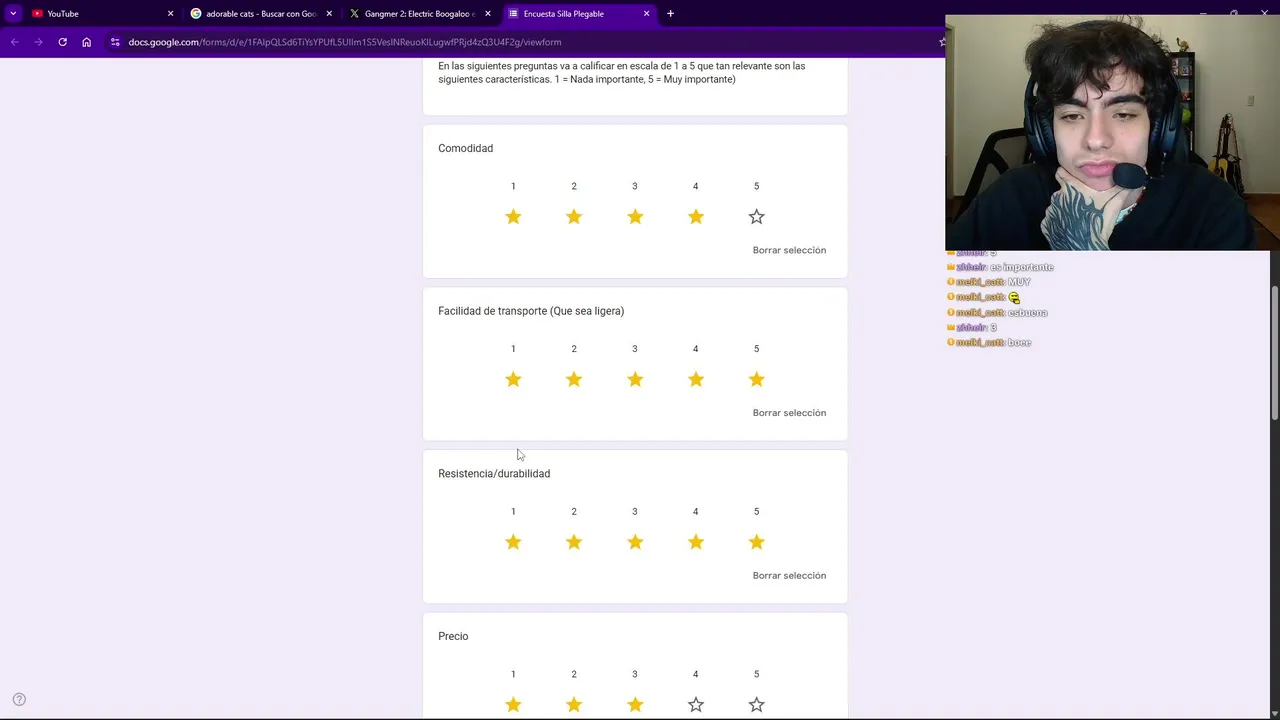The width and height of the screenshot is (1280, 720).
Task: Select star 3 for Facilidad de transporte
Action: [x=635, y=380]
